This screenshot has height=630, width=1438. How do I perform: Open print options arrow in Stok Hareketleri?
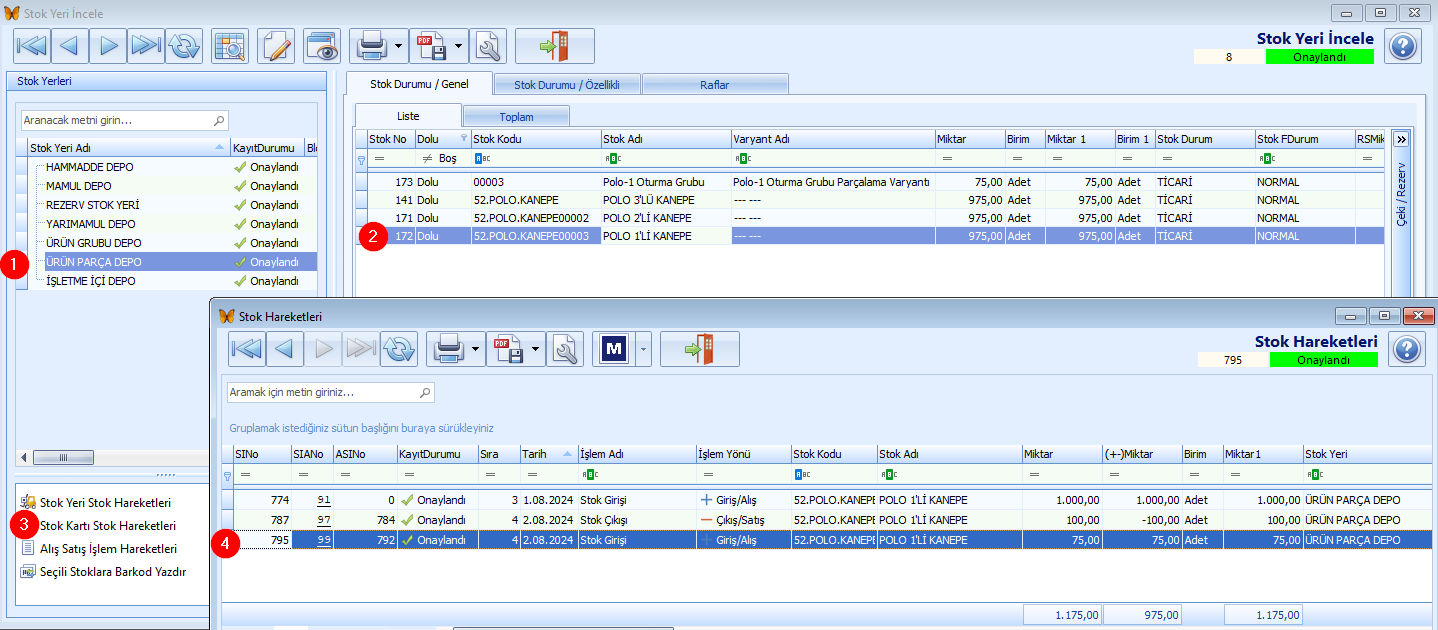(476, 349)
